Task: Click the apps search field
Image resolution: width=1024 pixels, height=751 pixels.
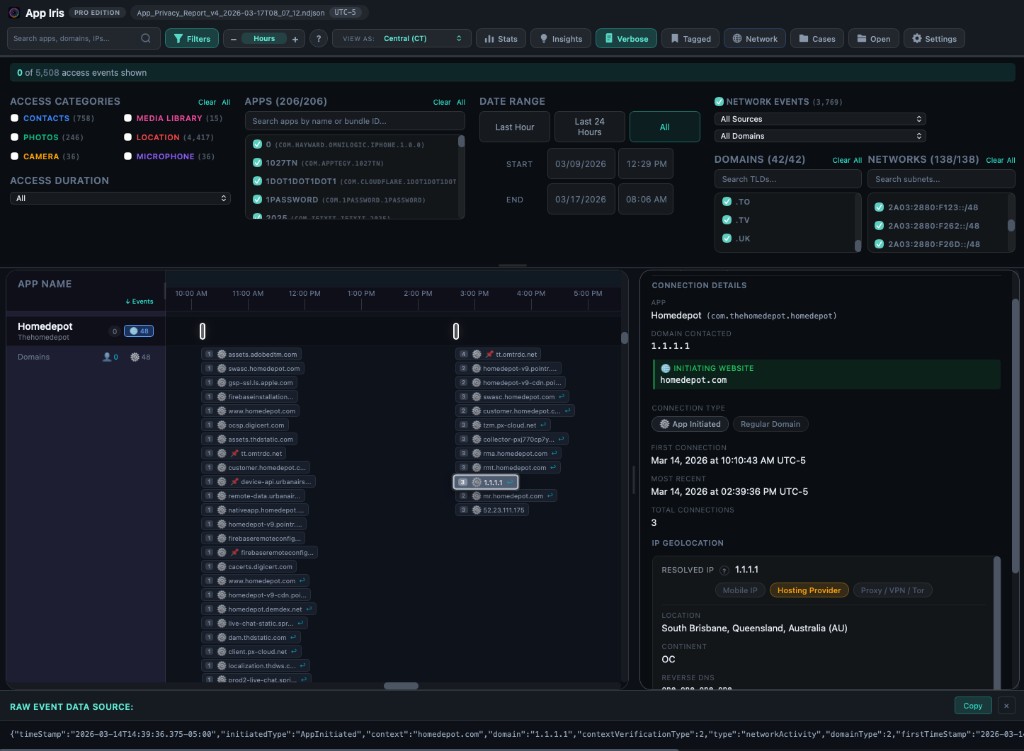Action: [x=355, y=121]
